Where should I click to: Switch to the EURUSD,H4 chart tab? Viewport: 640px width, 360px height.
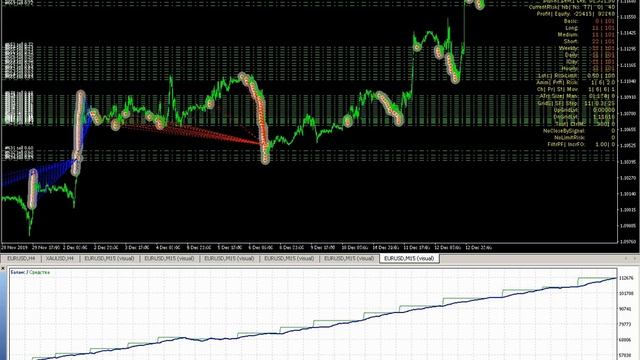[x=21, y=258]
